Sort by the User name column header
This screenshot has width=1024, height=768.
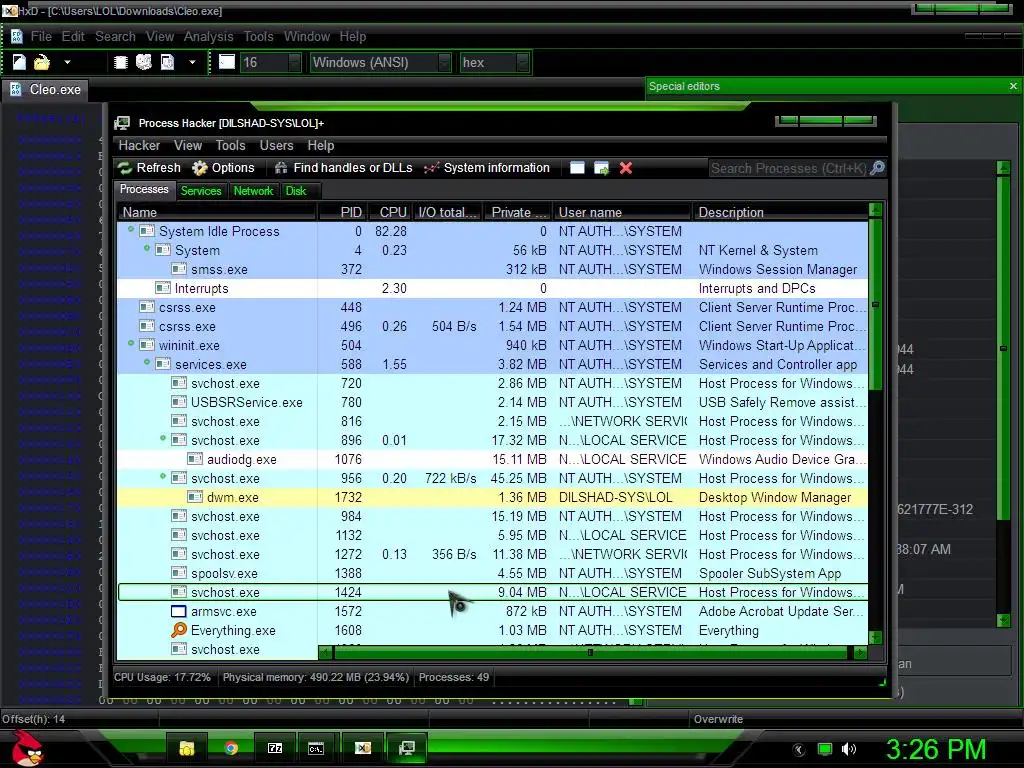pos(622,212)
